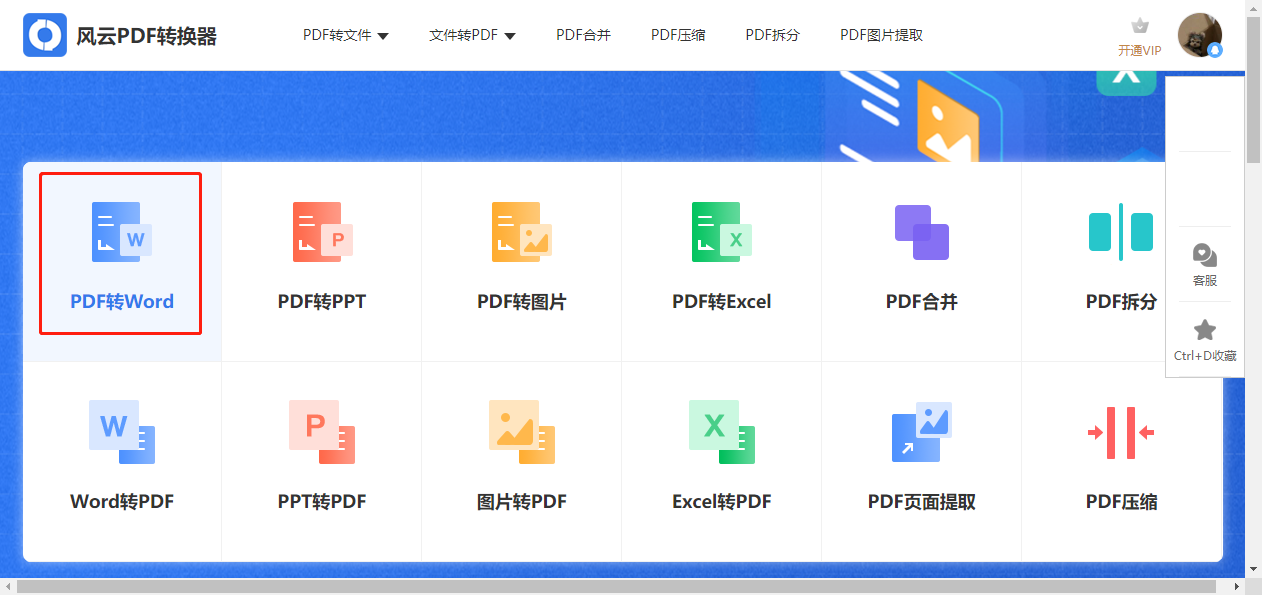Click the PDF页面提取 label text
Viewport: 1262px width, 595px height.
click(x=922, y=501)
